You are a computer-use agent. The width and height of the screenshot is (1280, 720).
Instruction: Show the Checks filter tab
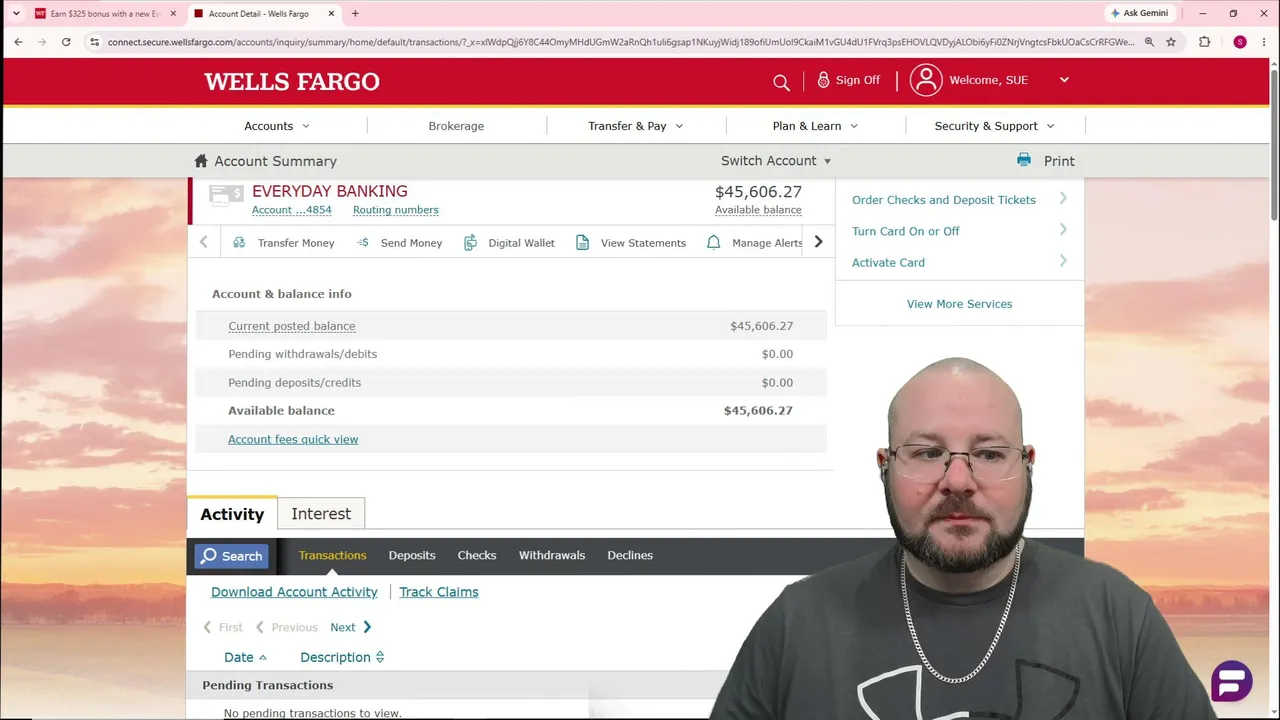pos(477,556)
